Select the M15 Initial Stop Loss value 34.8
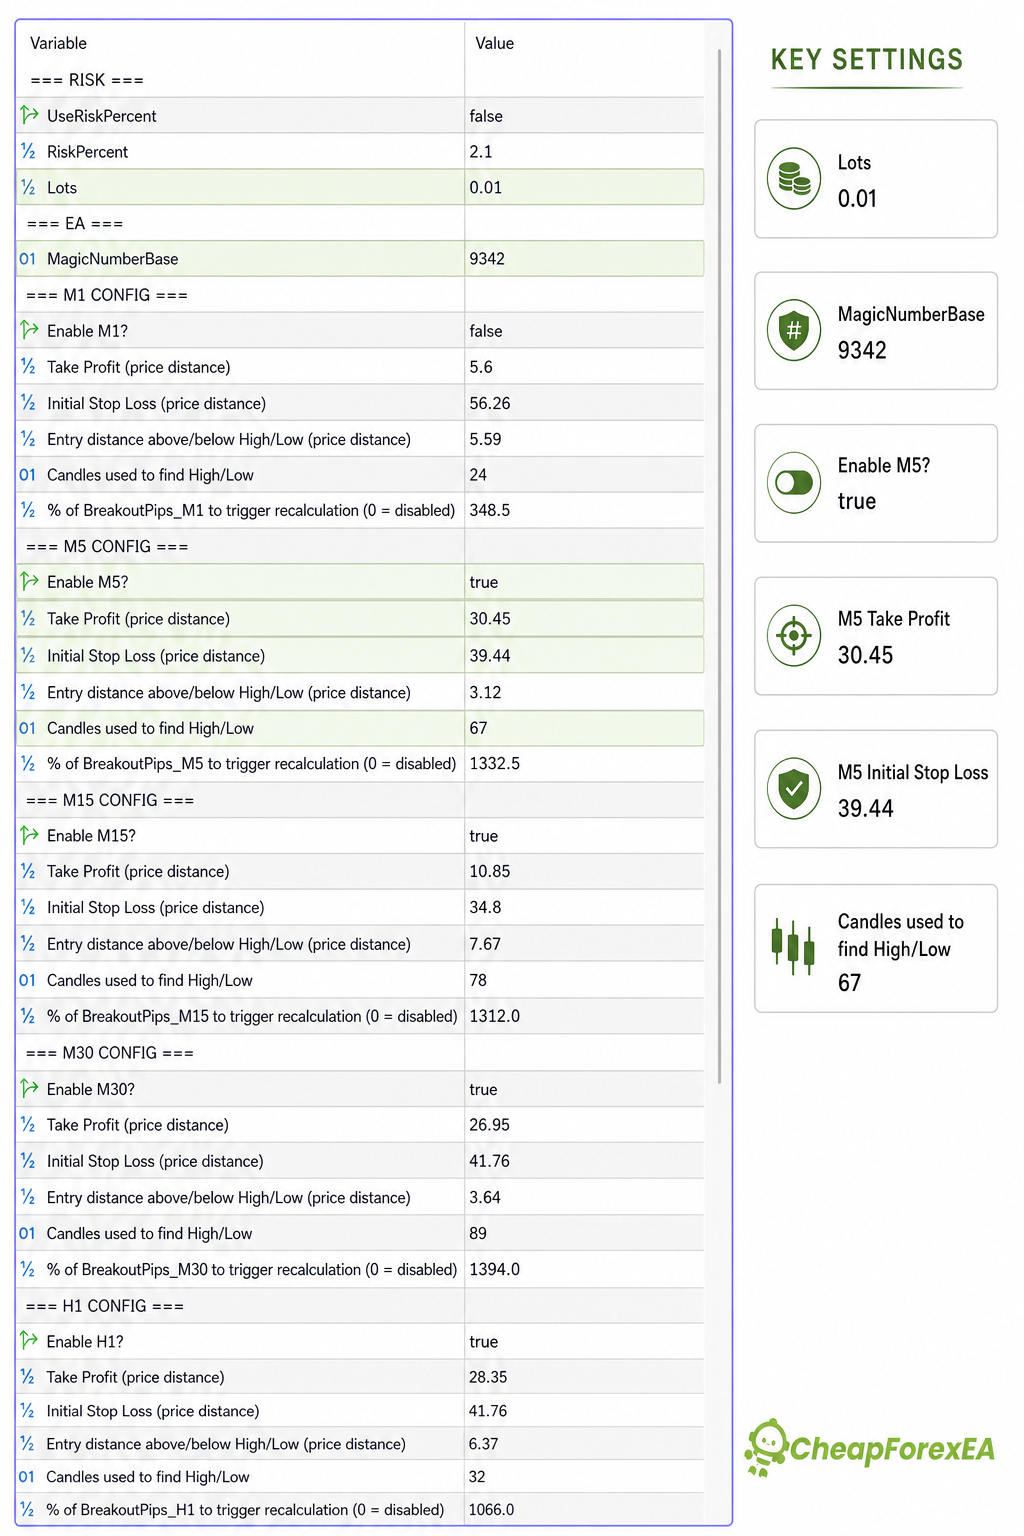The width and height of the screenshot is (1024, 1536). [x=485, y=908]
